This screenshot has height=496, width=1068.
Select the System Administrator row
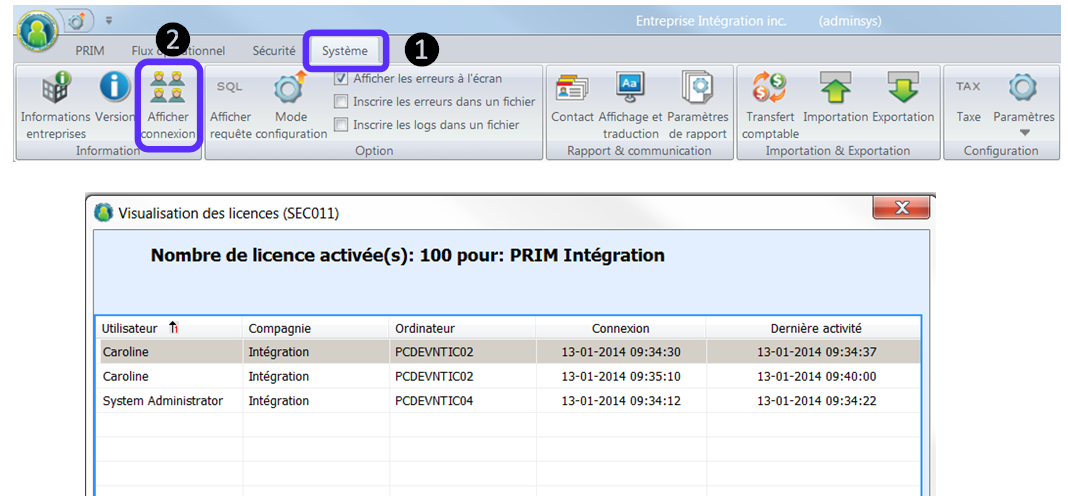pyautogui.click(x=162, y=401)
